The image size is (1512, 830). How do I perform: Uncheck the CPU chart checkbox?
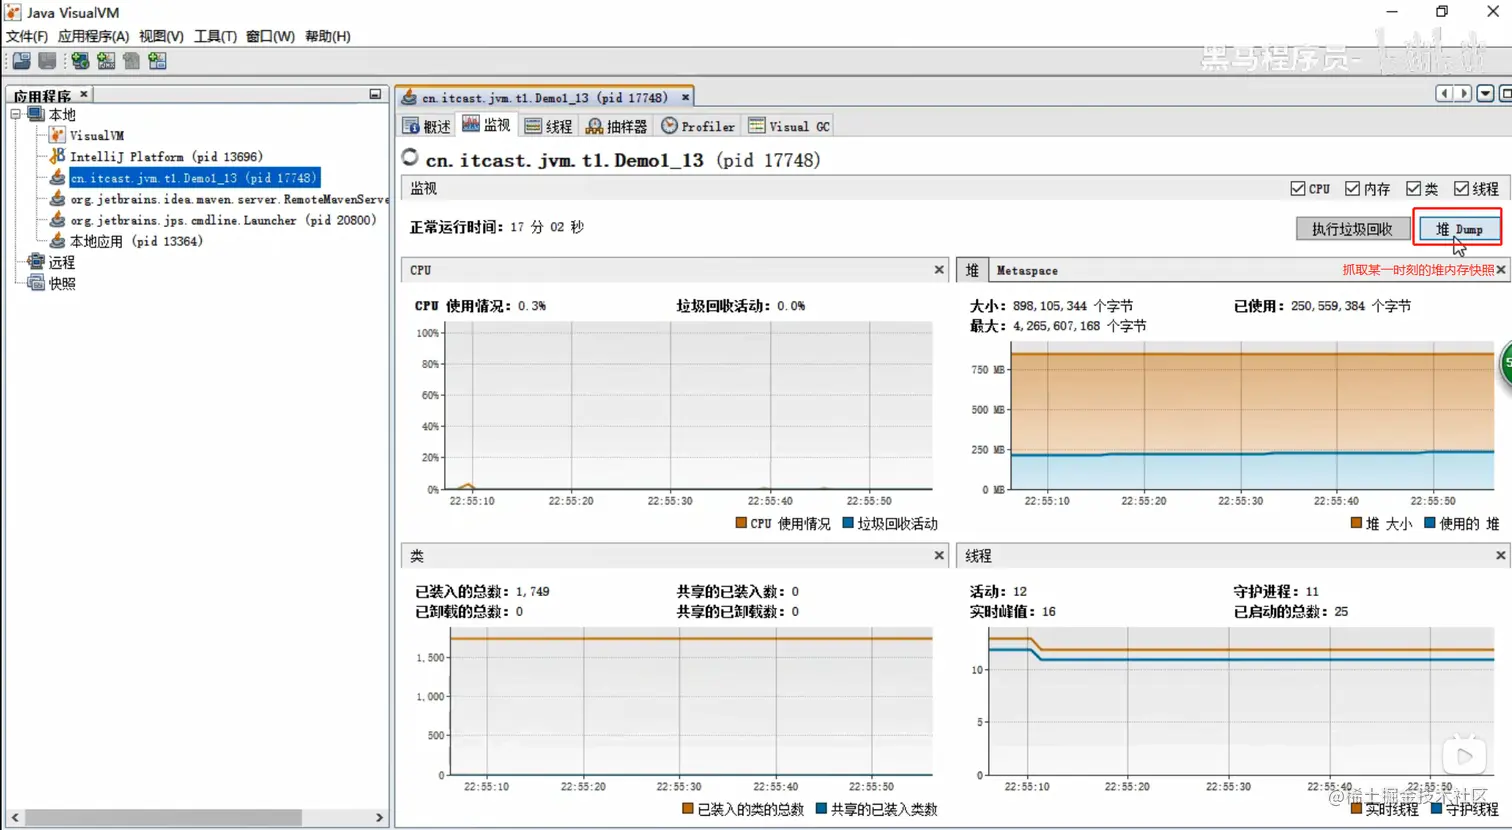coord(1298,188)
